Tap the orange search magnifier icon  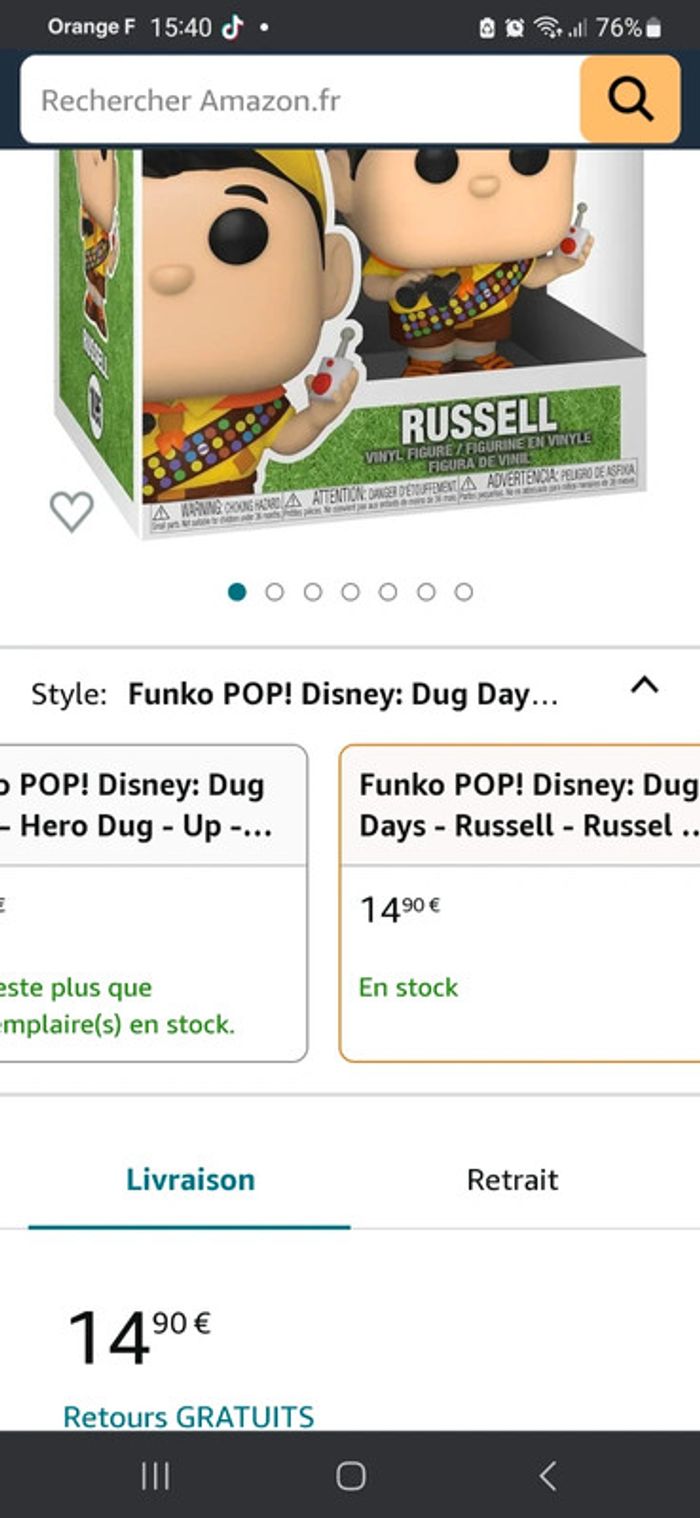coord(629,99)
